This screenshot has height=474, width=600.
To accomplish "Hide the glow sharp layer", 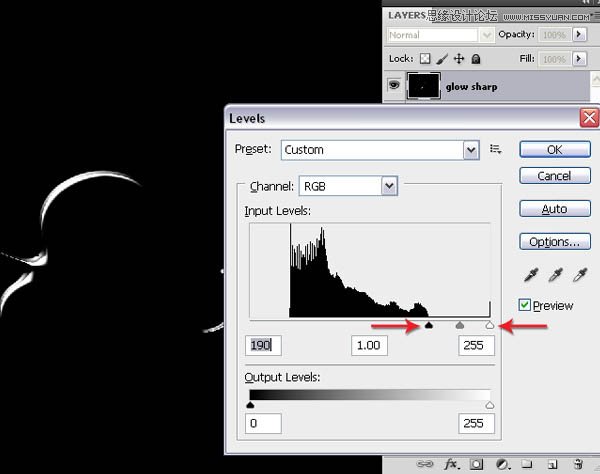I will pos(394,85).
